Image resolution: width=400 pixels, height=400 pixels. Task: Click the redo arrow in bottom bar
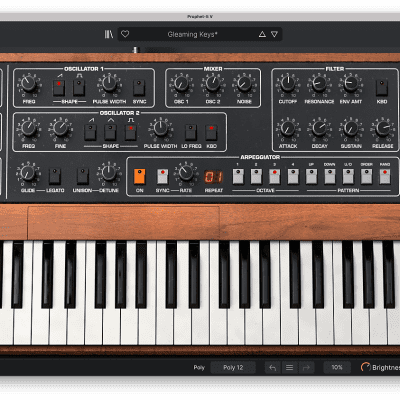pos(306,368)
